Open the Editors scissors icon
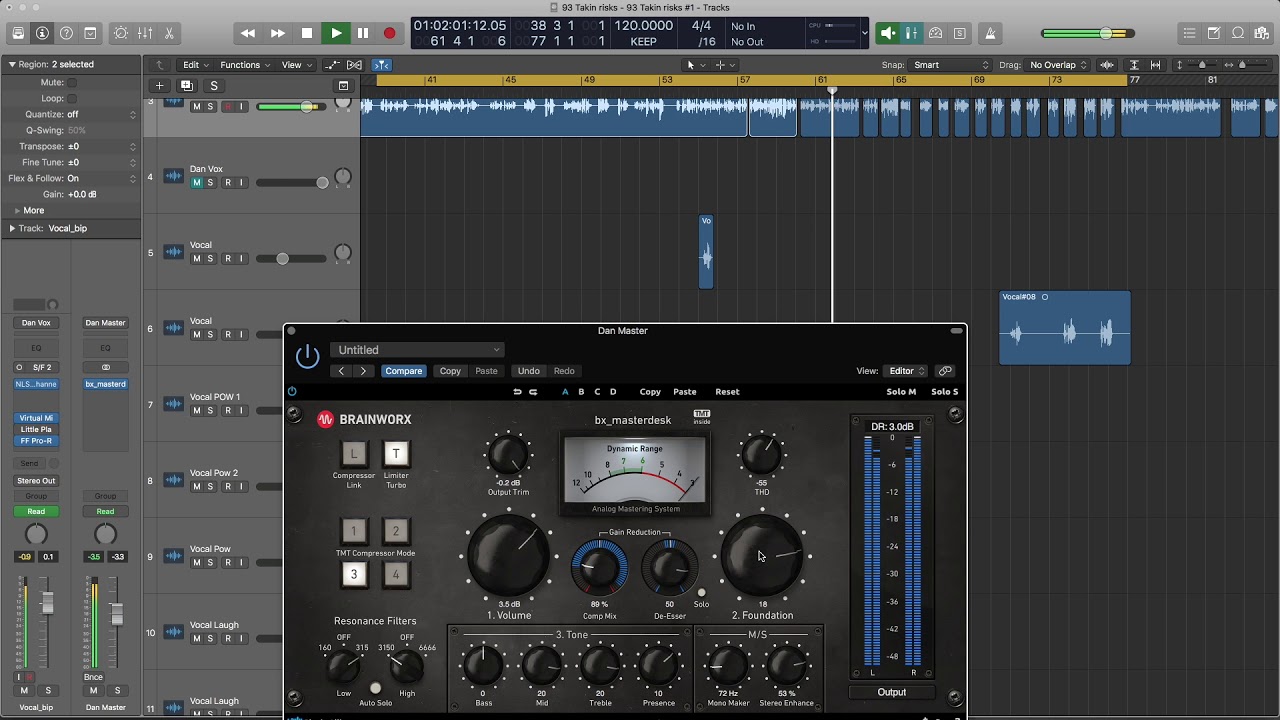1280x720 pixels. coord(169,33)
